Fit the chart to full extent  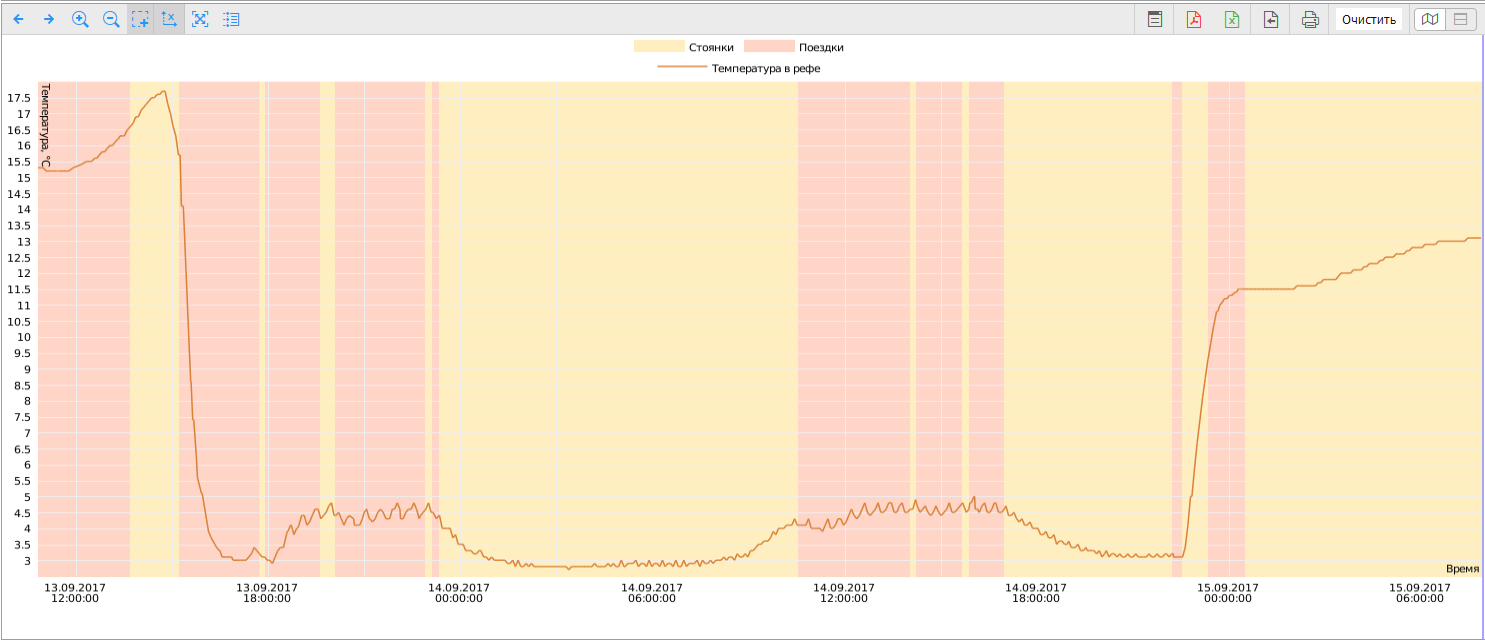coord(200,19)
